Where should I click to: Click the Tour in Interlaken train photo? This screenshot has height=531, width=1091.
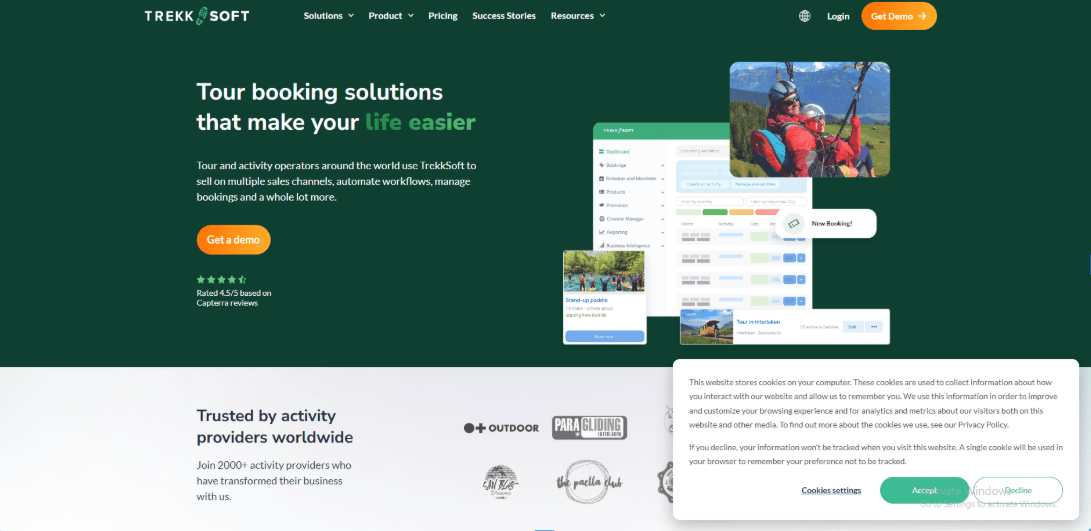(706, 326)
